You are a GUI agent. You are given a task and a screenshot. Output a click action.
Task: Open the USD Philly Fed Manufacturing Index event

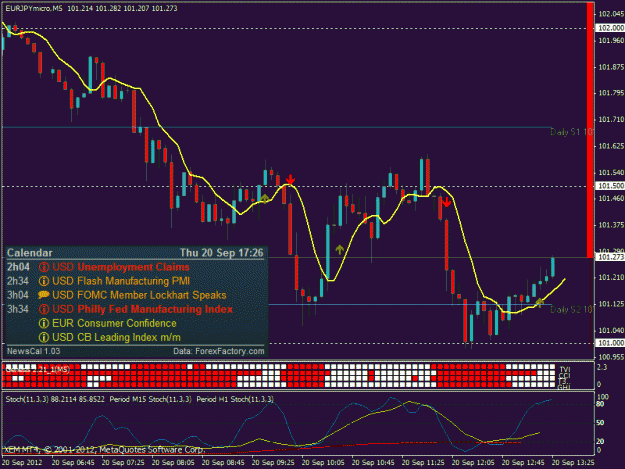coord(142,309)
